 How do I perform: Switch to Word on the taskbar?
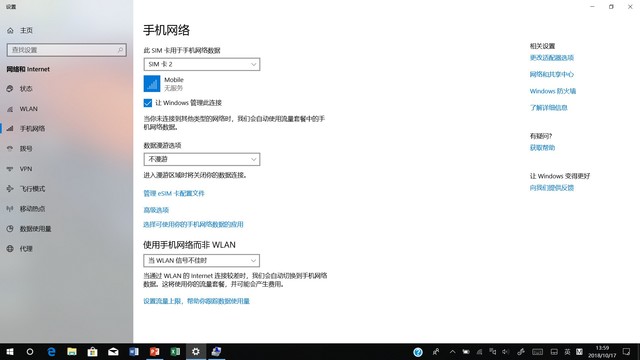point(134,352)
